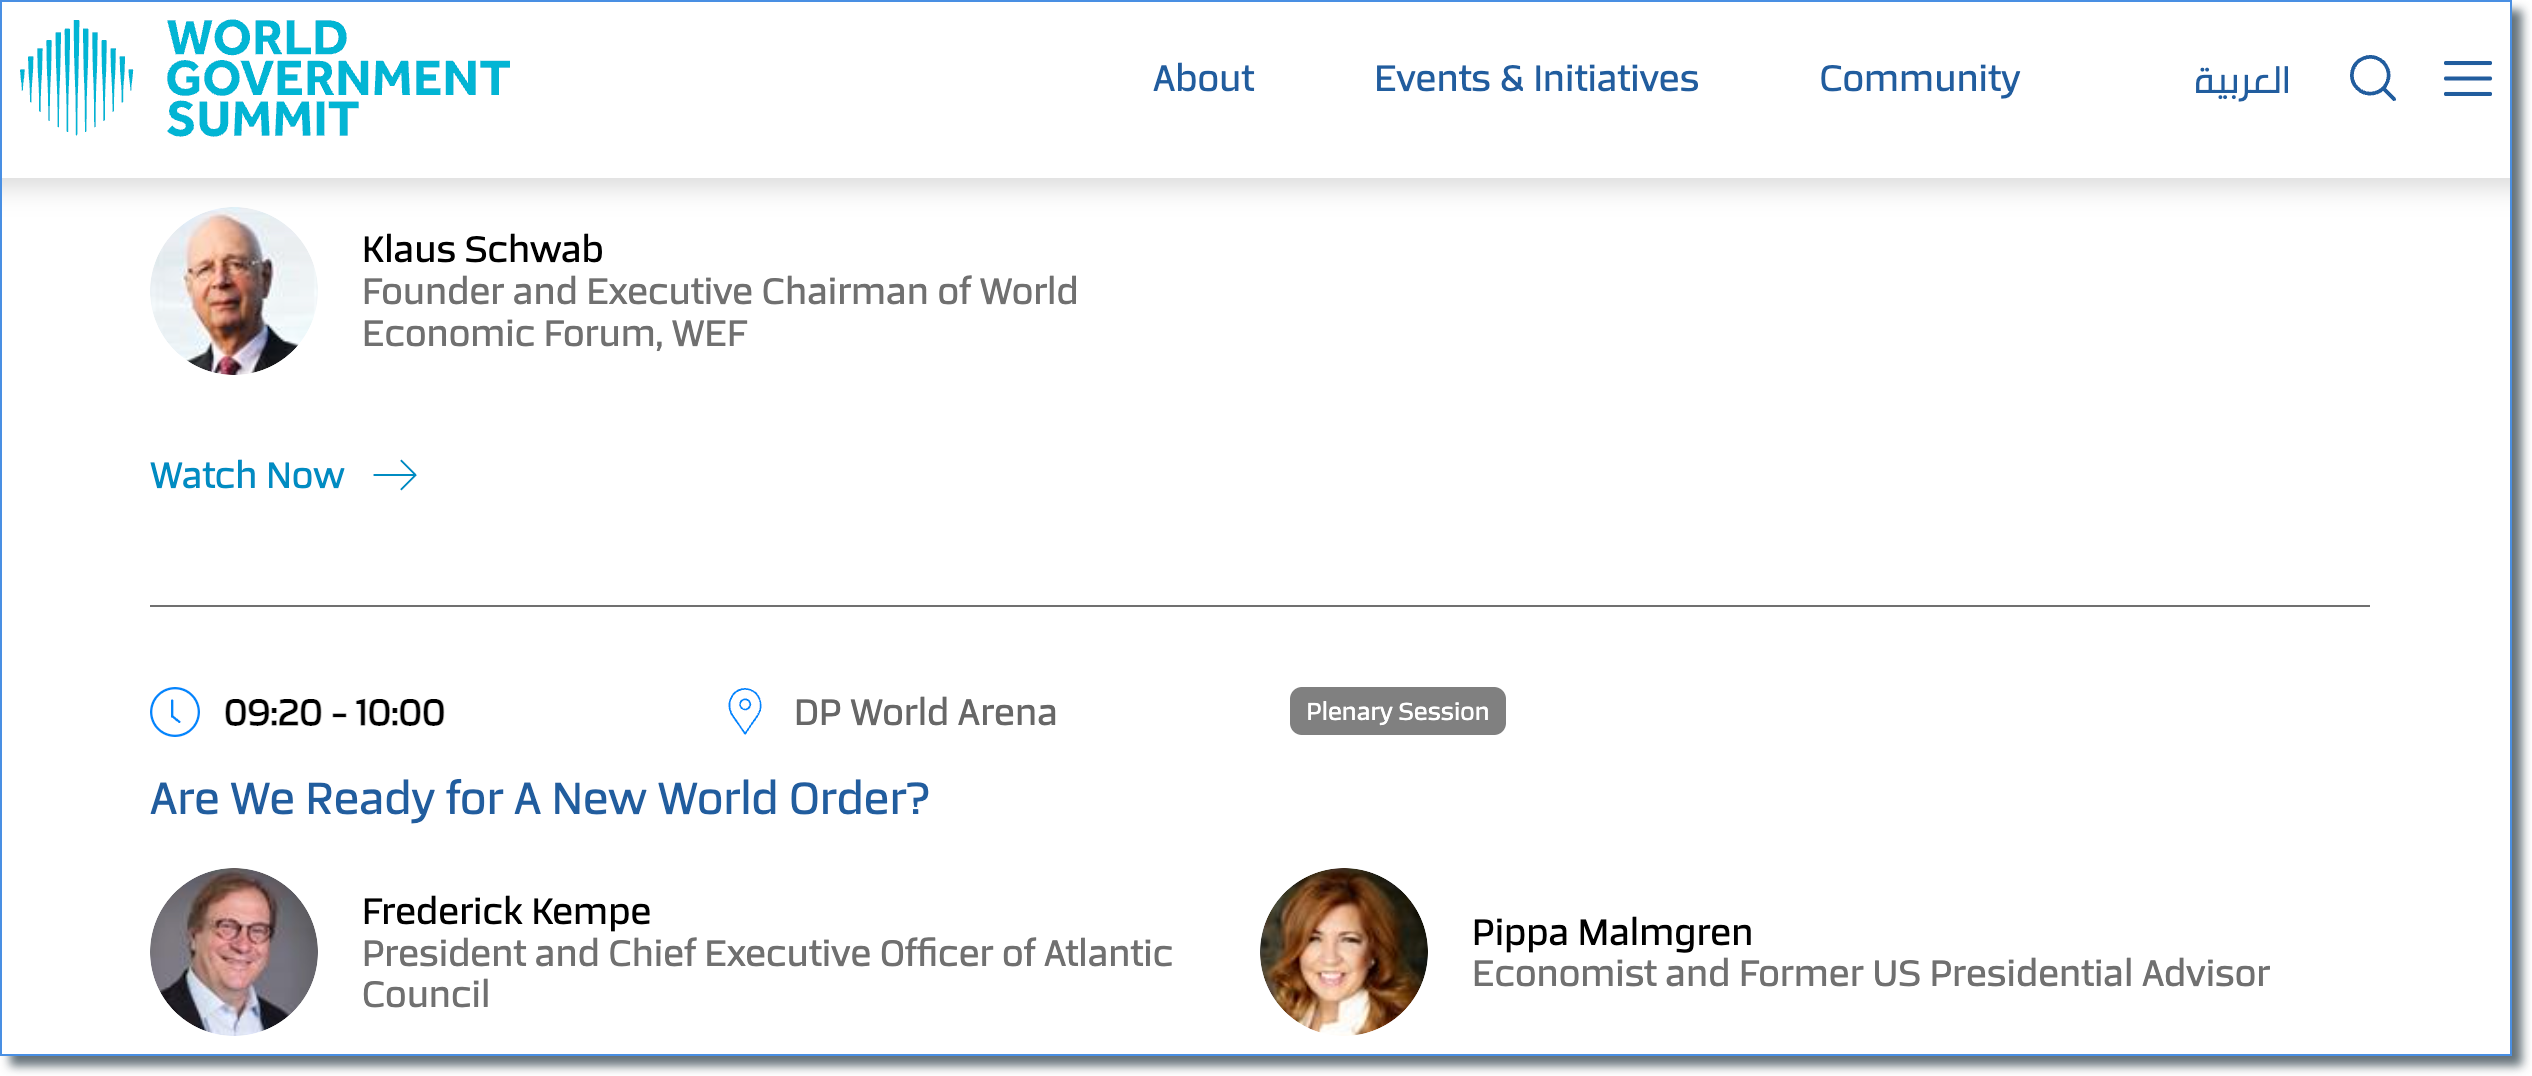Viewport: 2532px width, 1076px height.
Task: Click the World Government Summit logo
Action: [264, 78]
